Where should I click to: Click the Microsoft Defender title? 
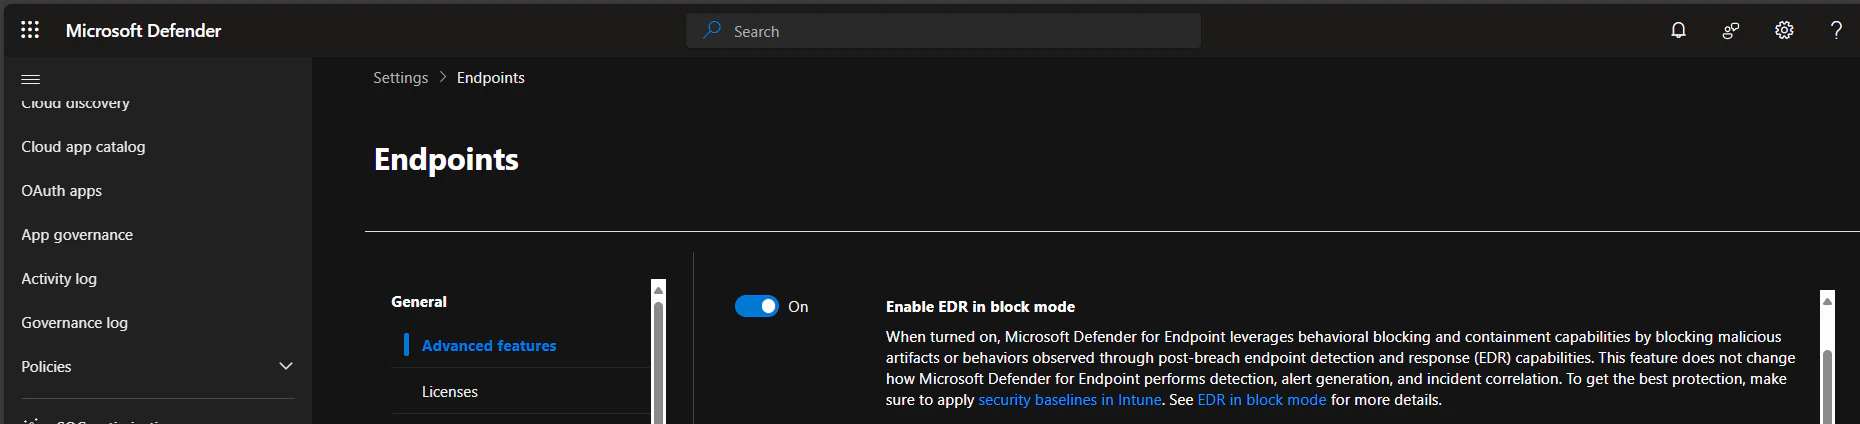tap(144, 30)
